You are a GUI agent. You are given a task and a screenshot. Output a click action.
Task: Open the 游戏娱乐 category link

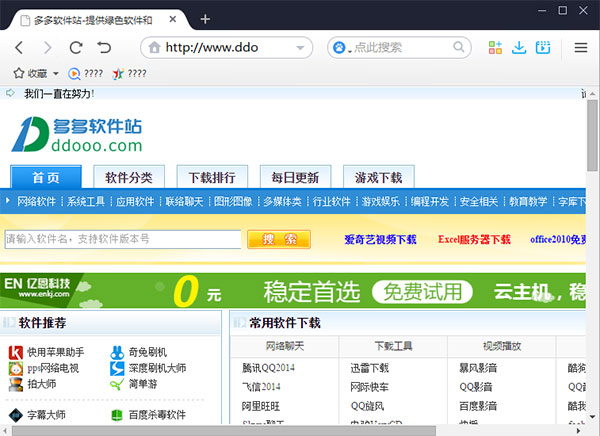pos(381,201)
